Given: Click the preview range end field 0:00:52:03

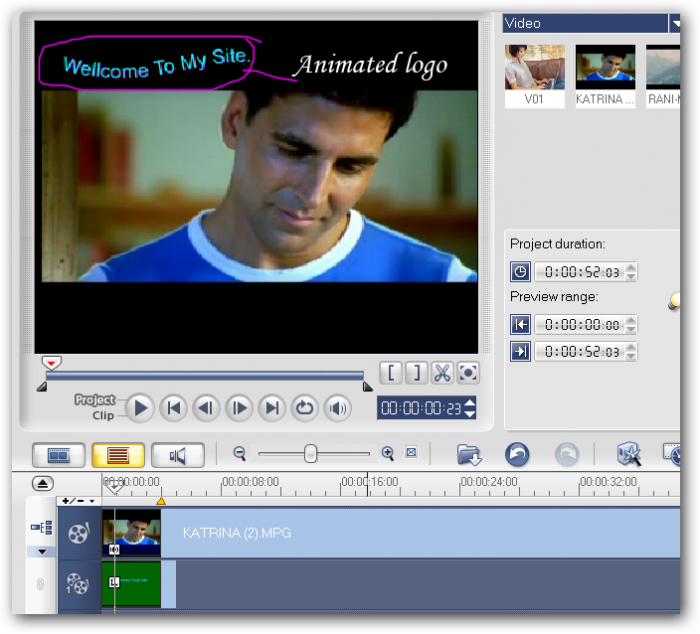Looking at the screenshot, I should pos(581,351).
